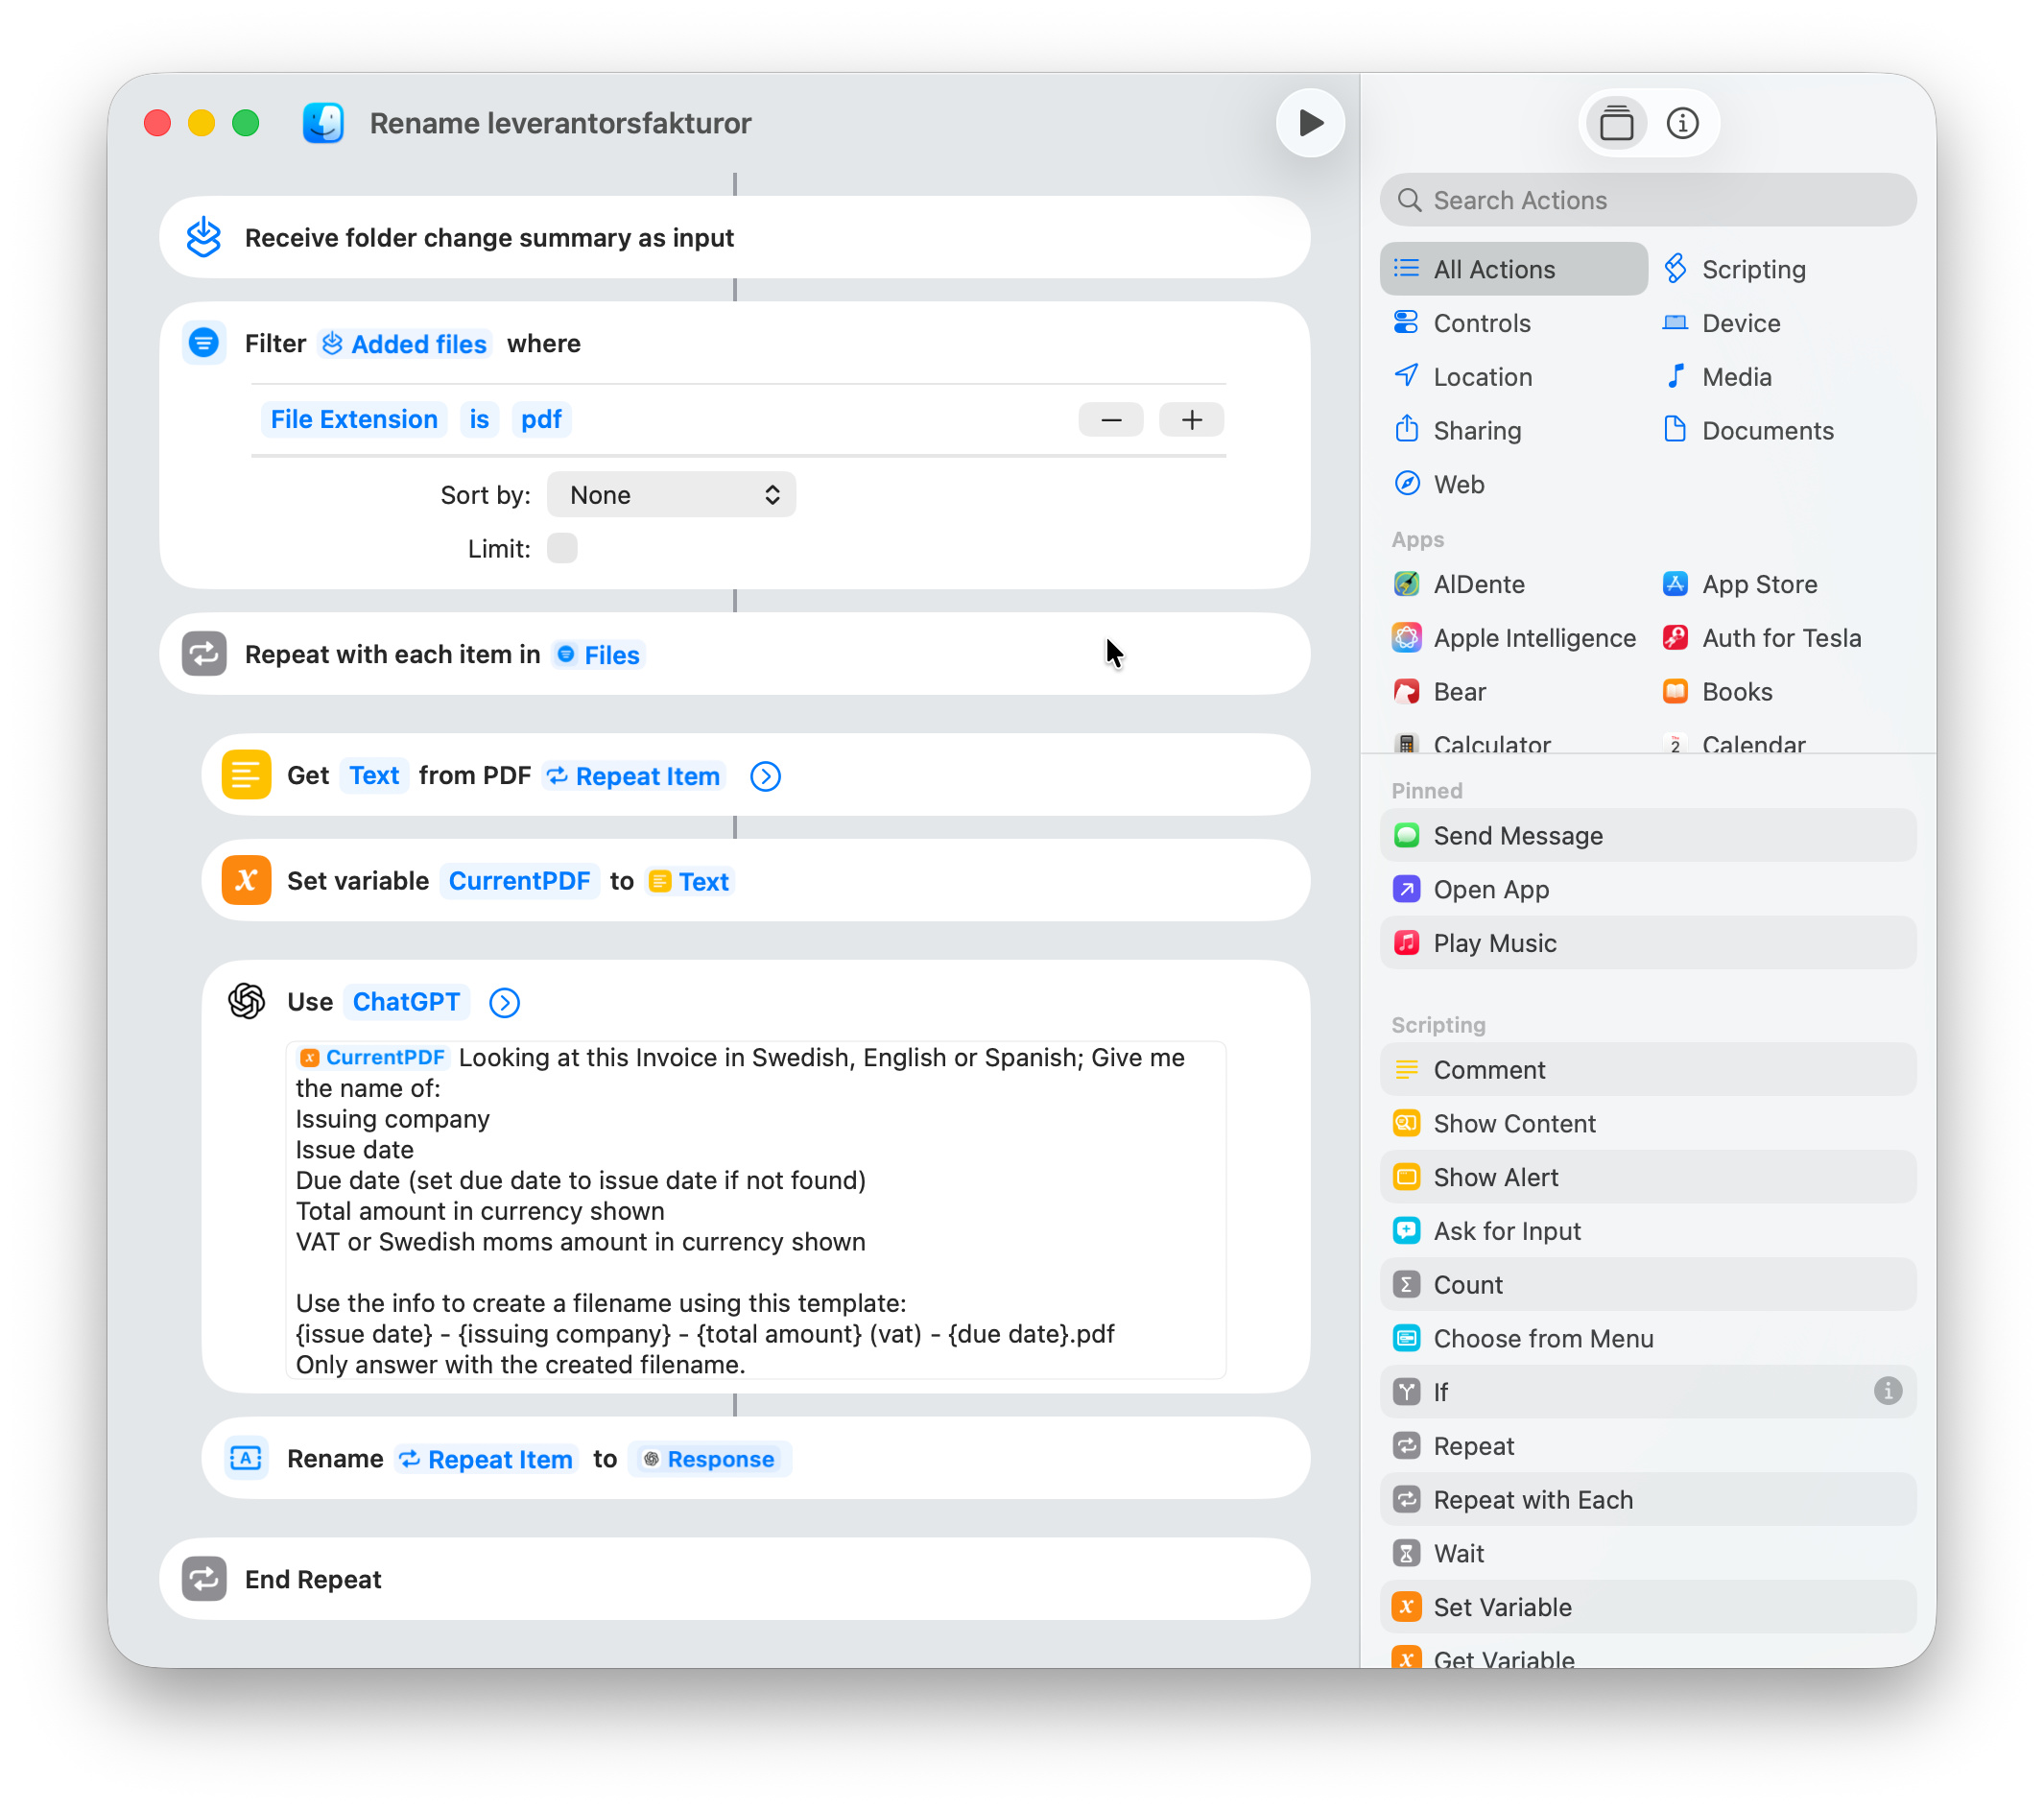Open the shortcut details info icon
2044x1810 pixels.
coord(1682,123)
